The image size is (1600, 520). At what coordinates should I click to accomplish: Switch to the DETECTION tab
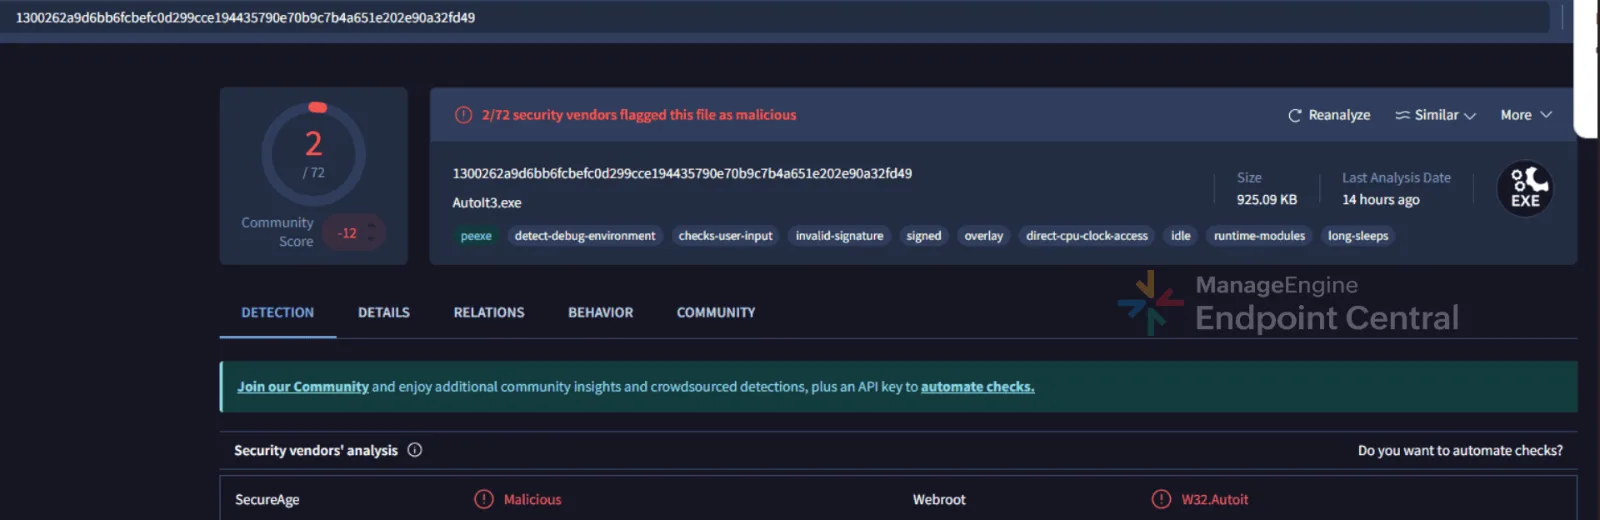(278, 313)
